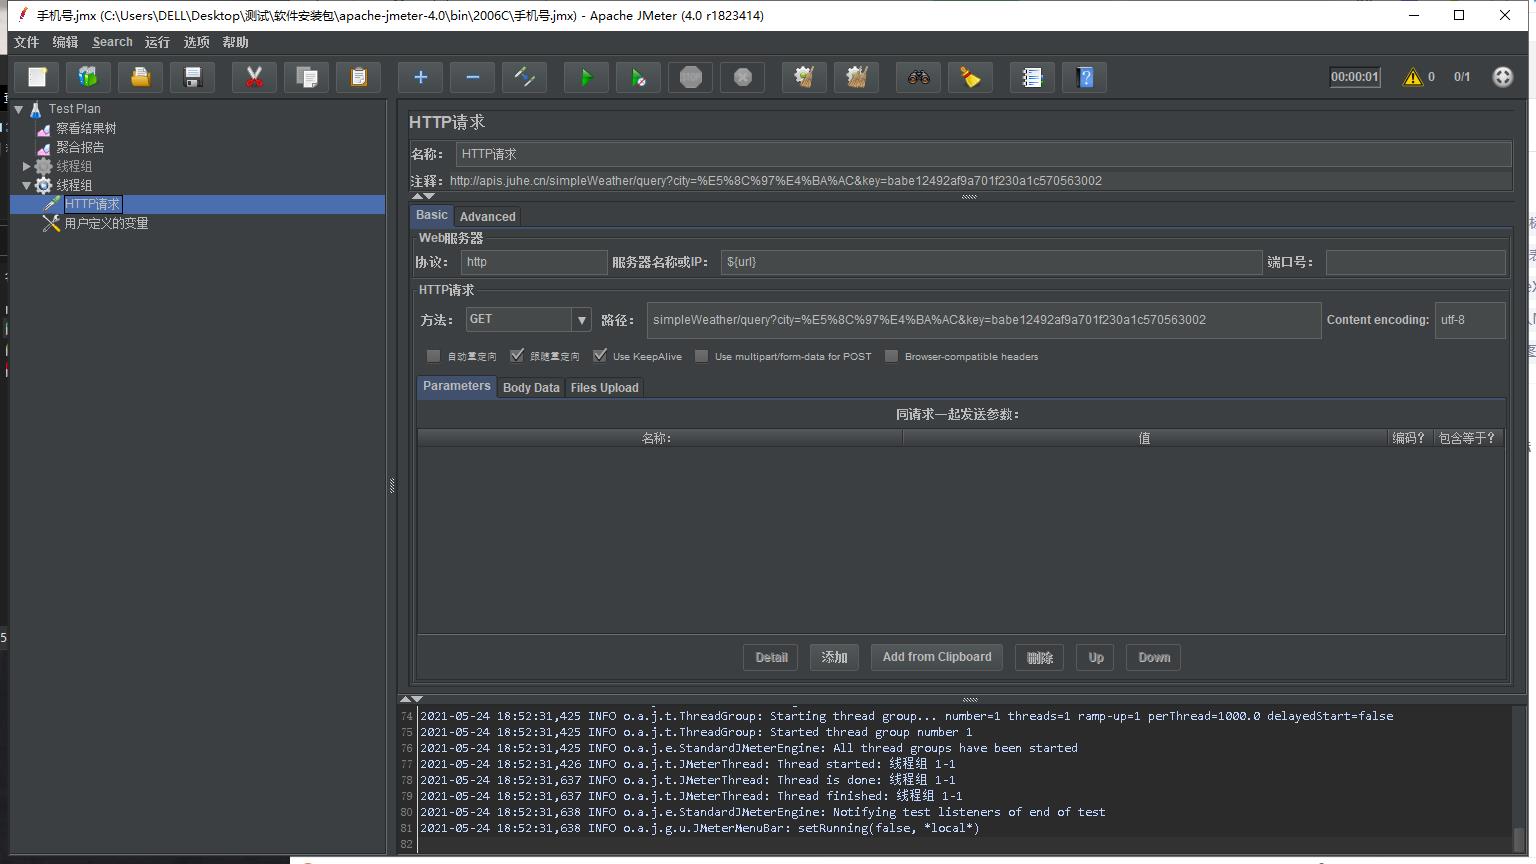Start the test with green play icon
1536x864 pixels.
tap(586, 77)
